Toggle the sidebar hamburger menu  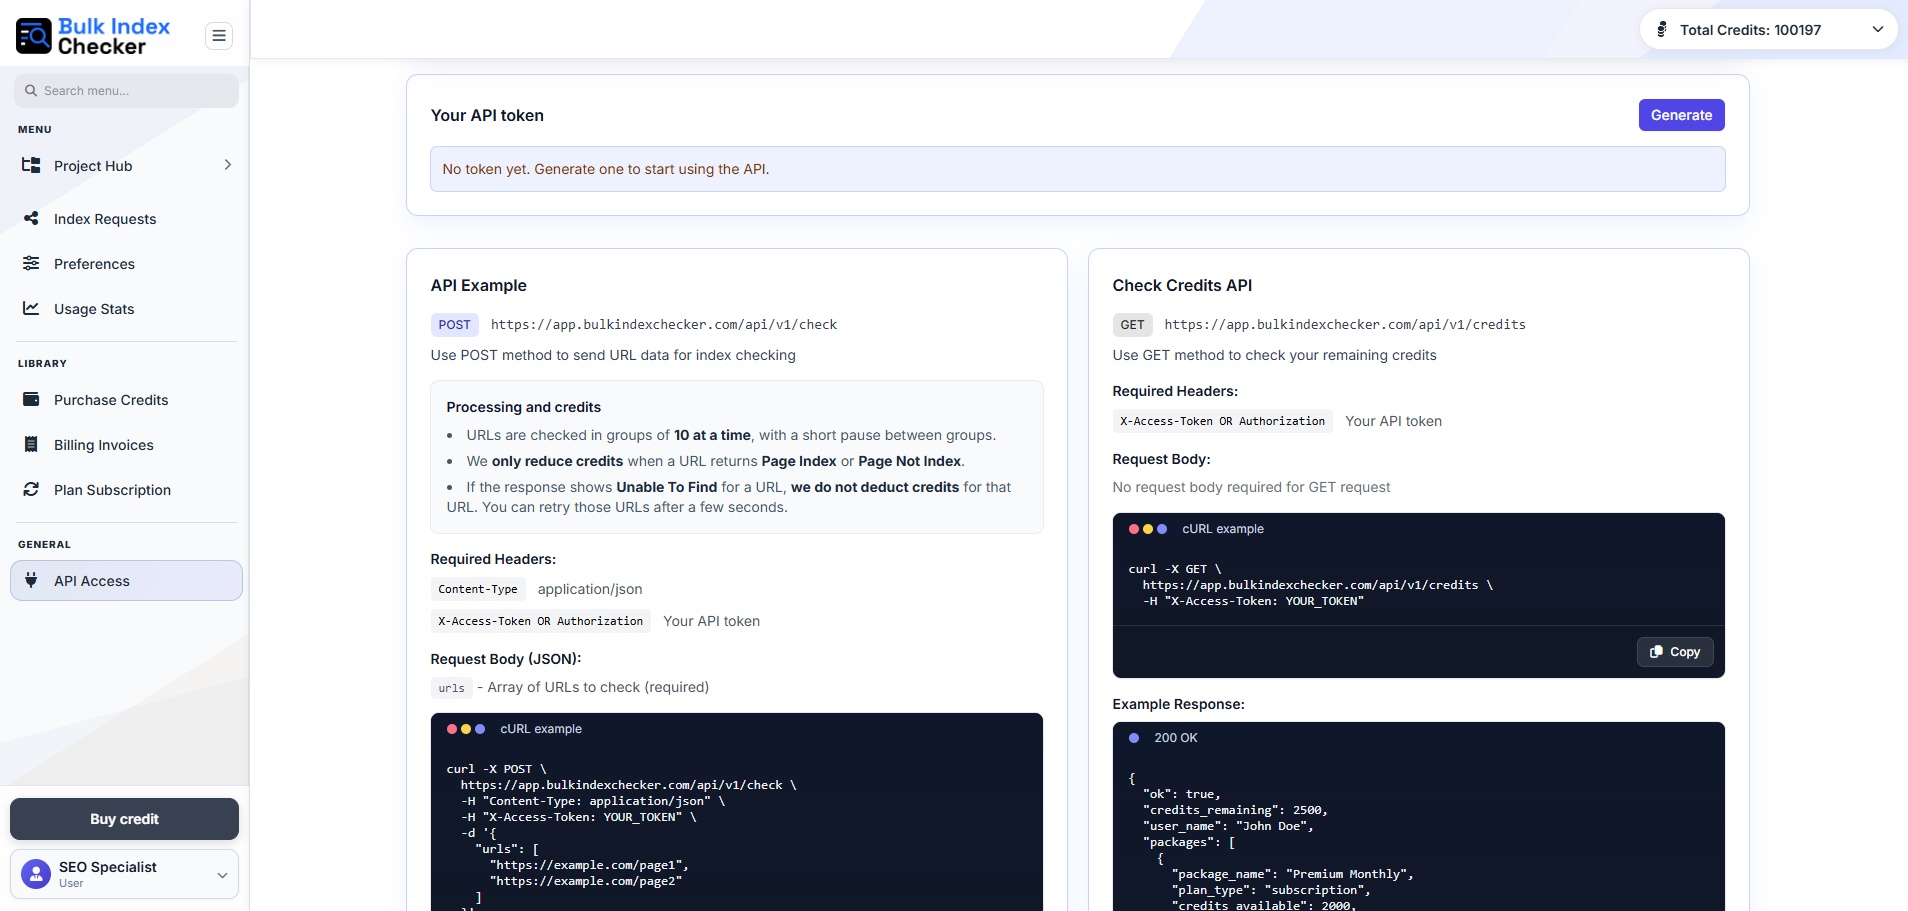coord(219,36)
